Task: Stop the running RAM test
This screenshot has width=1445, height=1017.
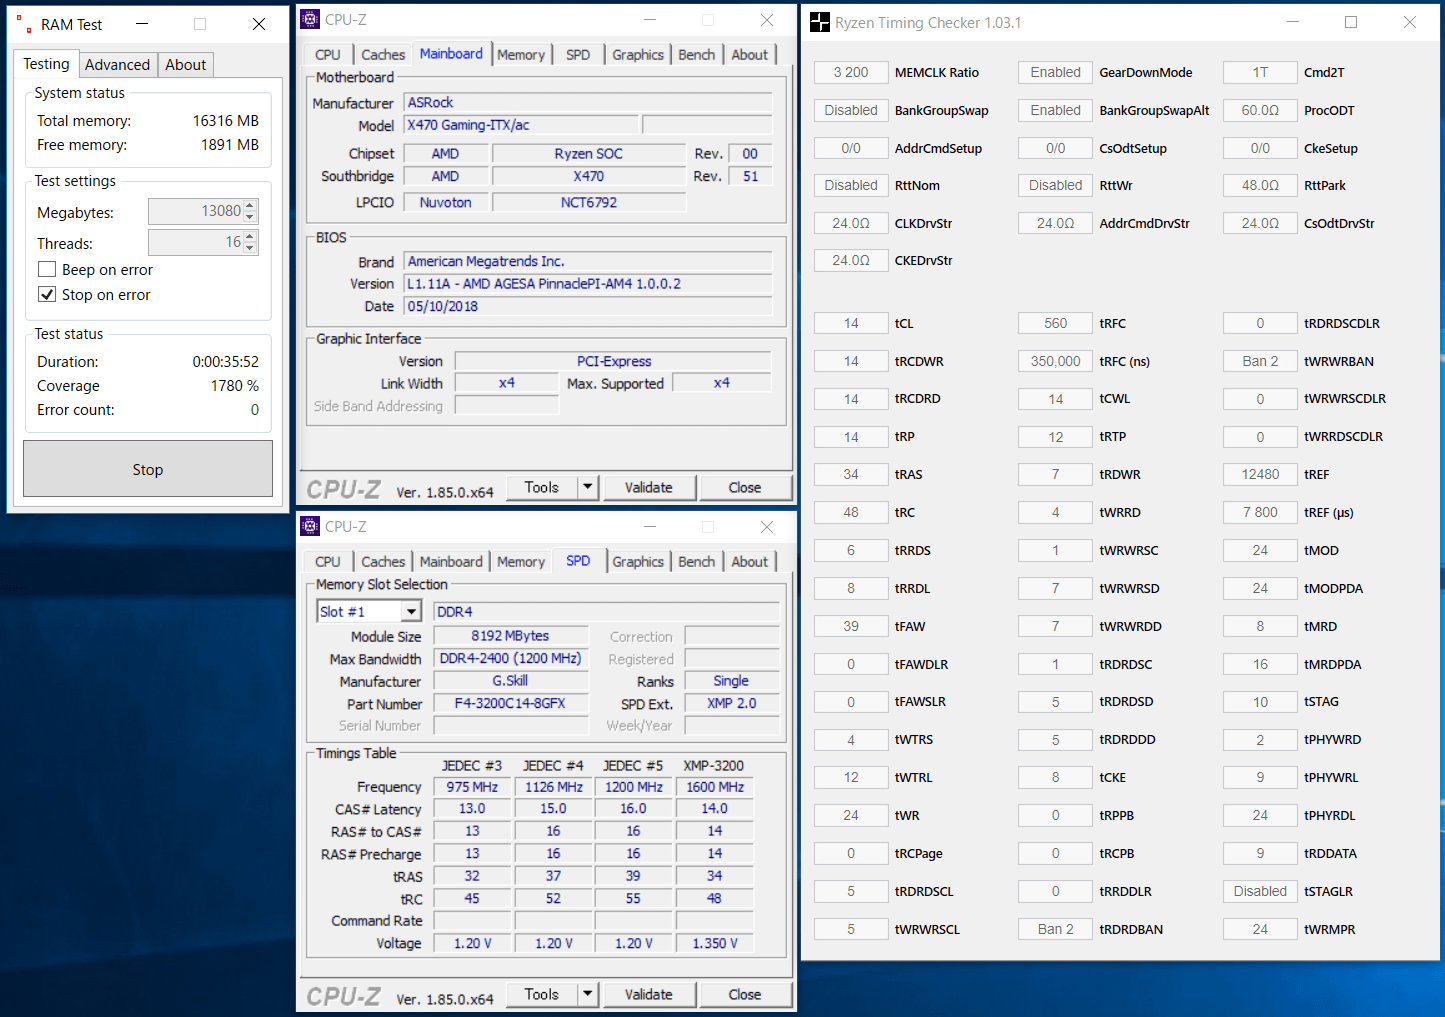Action: [148, 469]
